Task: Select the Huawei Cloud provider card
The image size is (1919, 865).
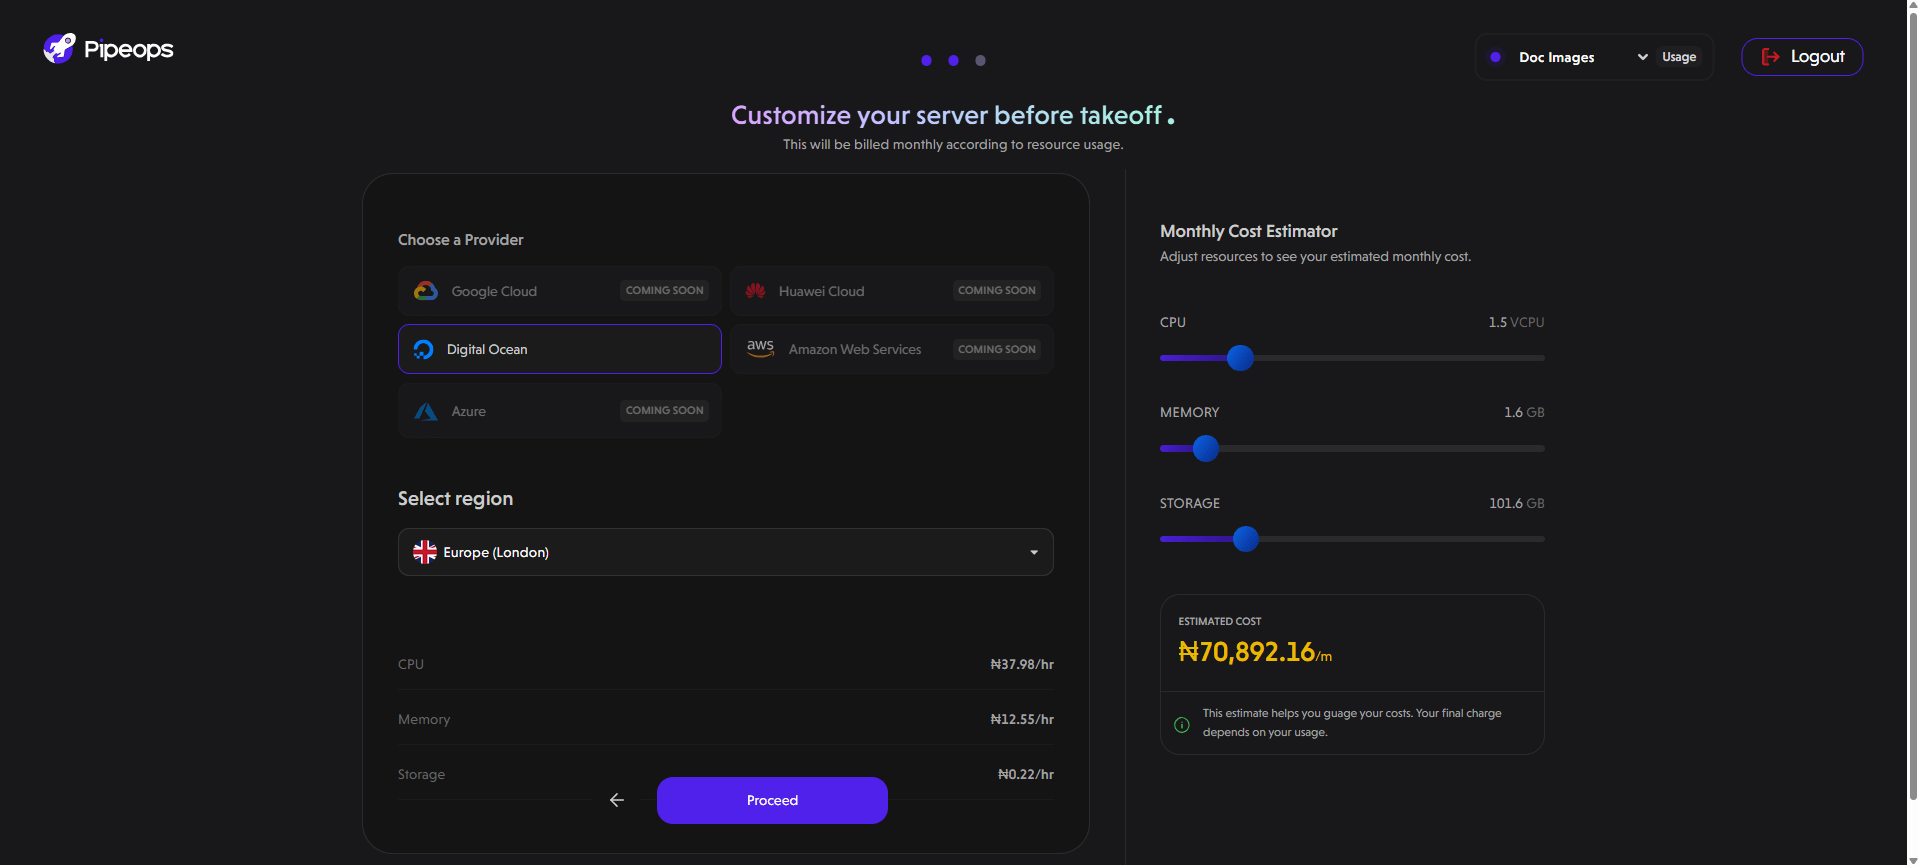Action: click(x=892, y=291)
